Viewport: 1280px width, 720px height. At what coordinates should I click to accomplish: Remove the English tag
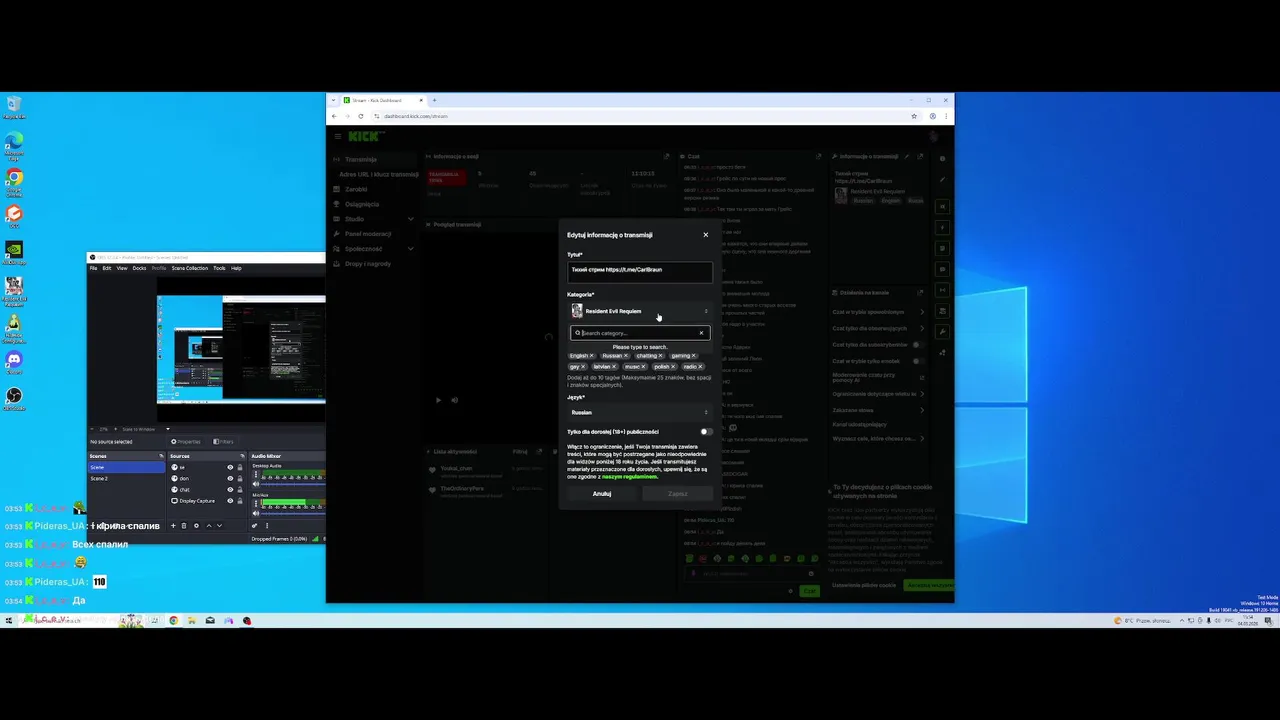coord(592,356)
